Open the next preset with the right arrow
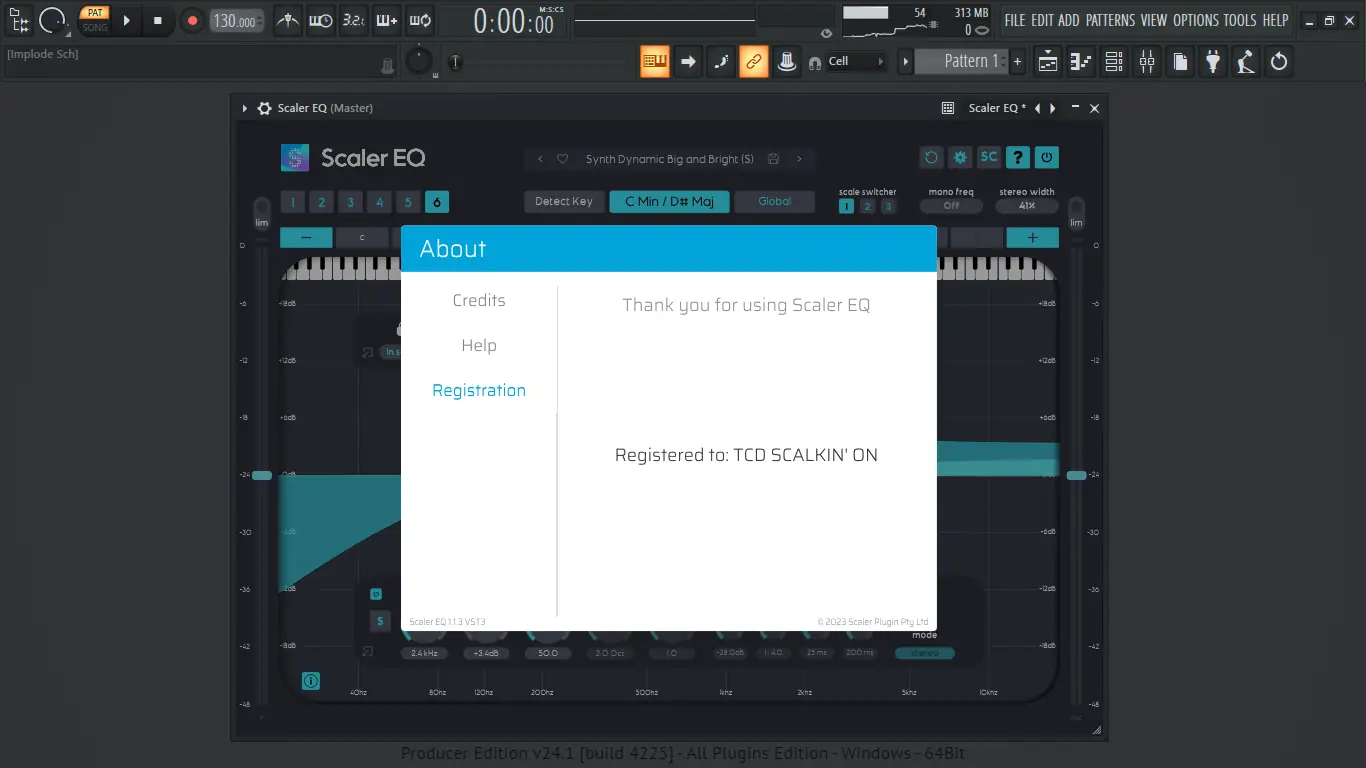Image resolution: width=1366 pixels, height=768 pixels. pos(798,158)
